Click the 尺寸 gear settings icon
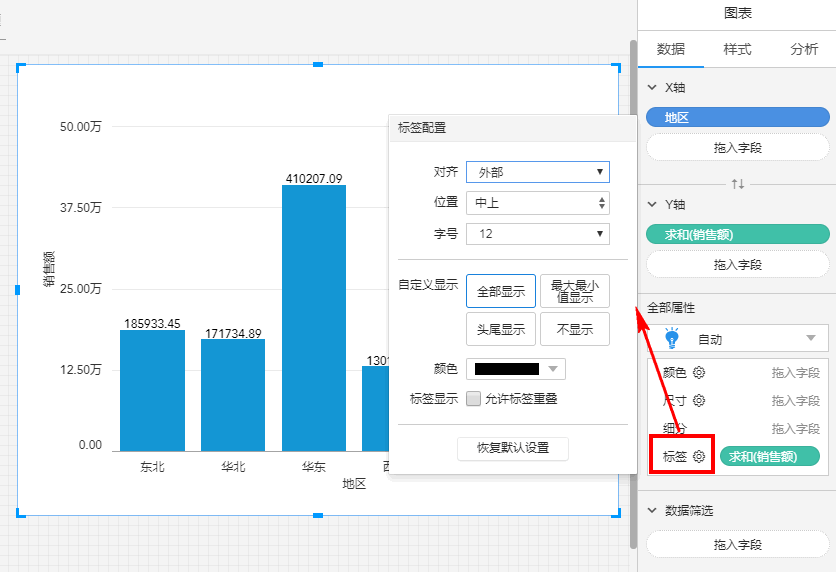 tap(699, 400)
